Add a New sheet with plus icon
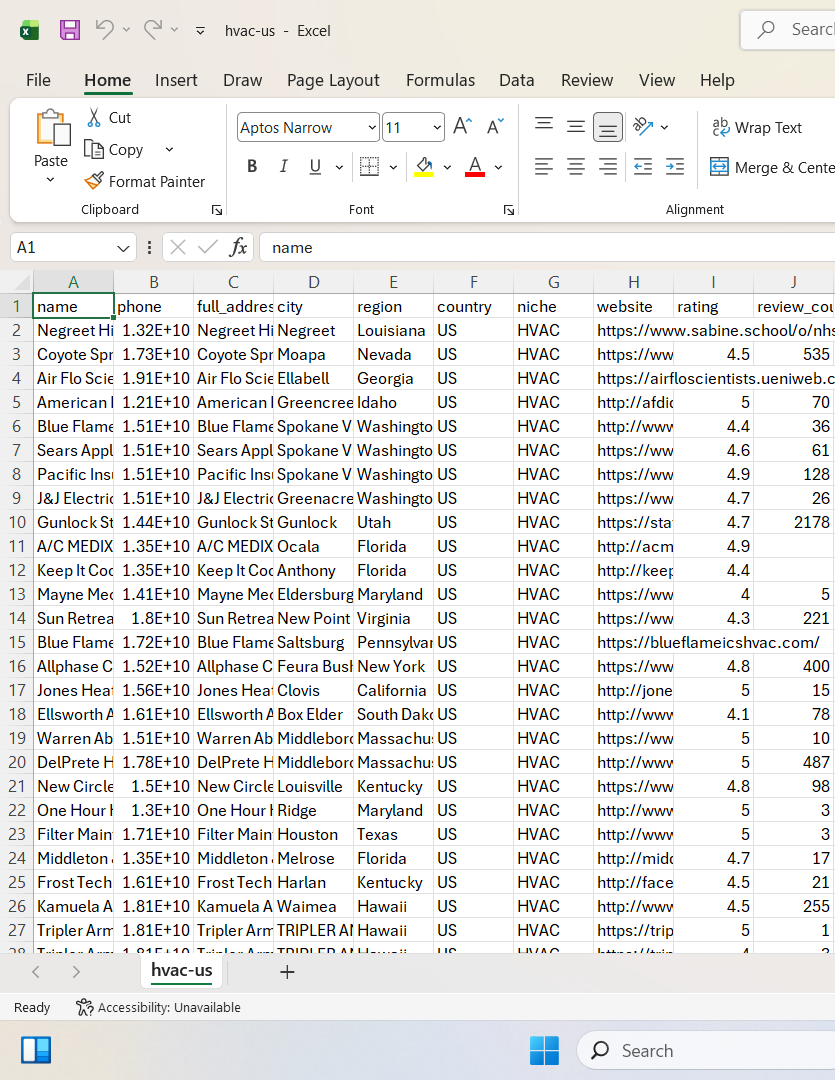Screen dimensions: 835x1080 tap(287, 972)
